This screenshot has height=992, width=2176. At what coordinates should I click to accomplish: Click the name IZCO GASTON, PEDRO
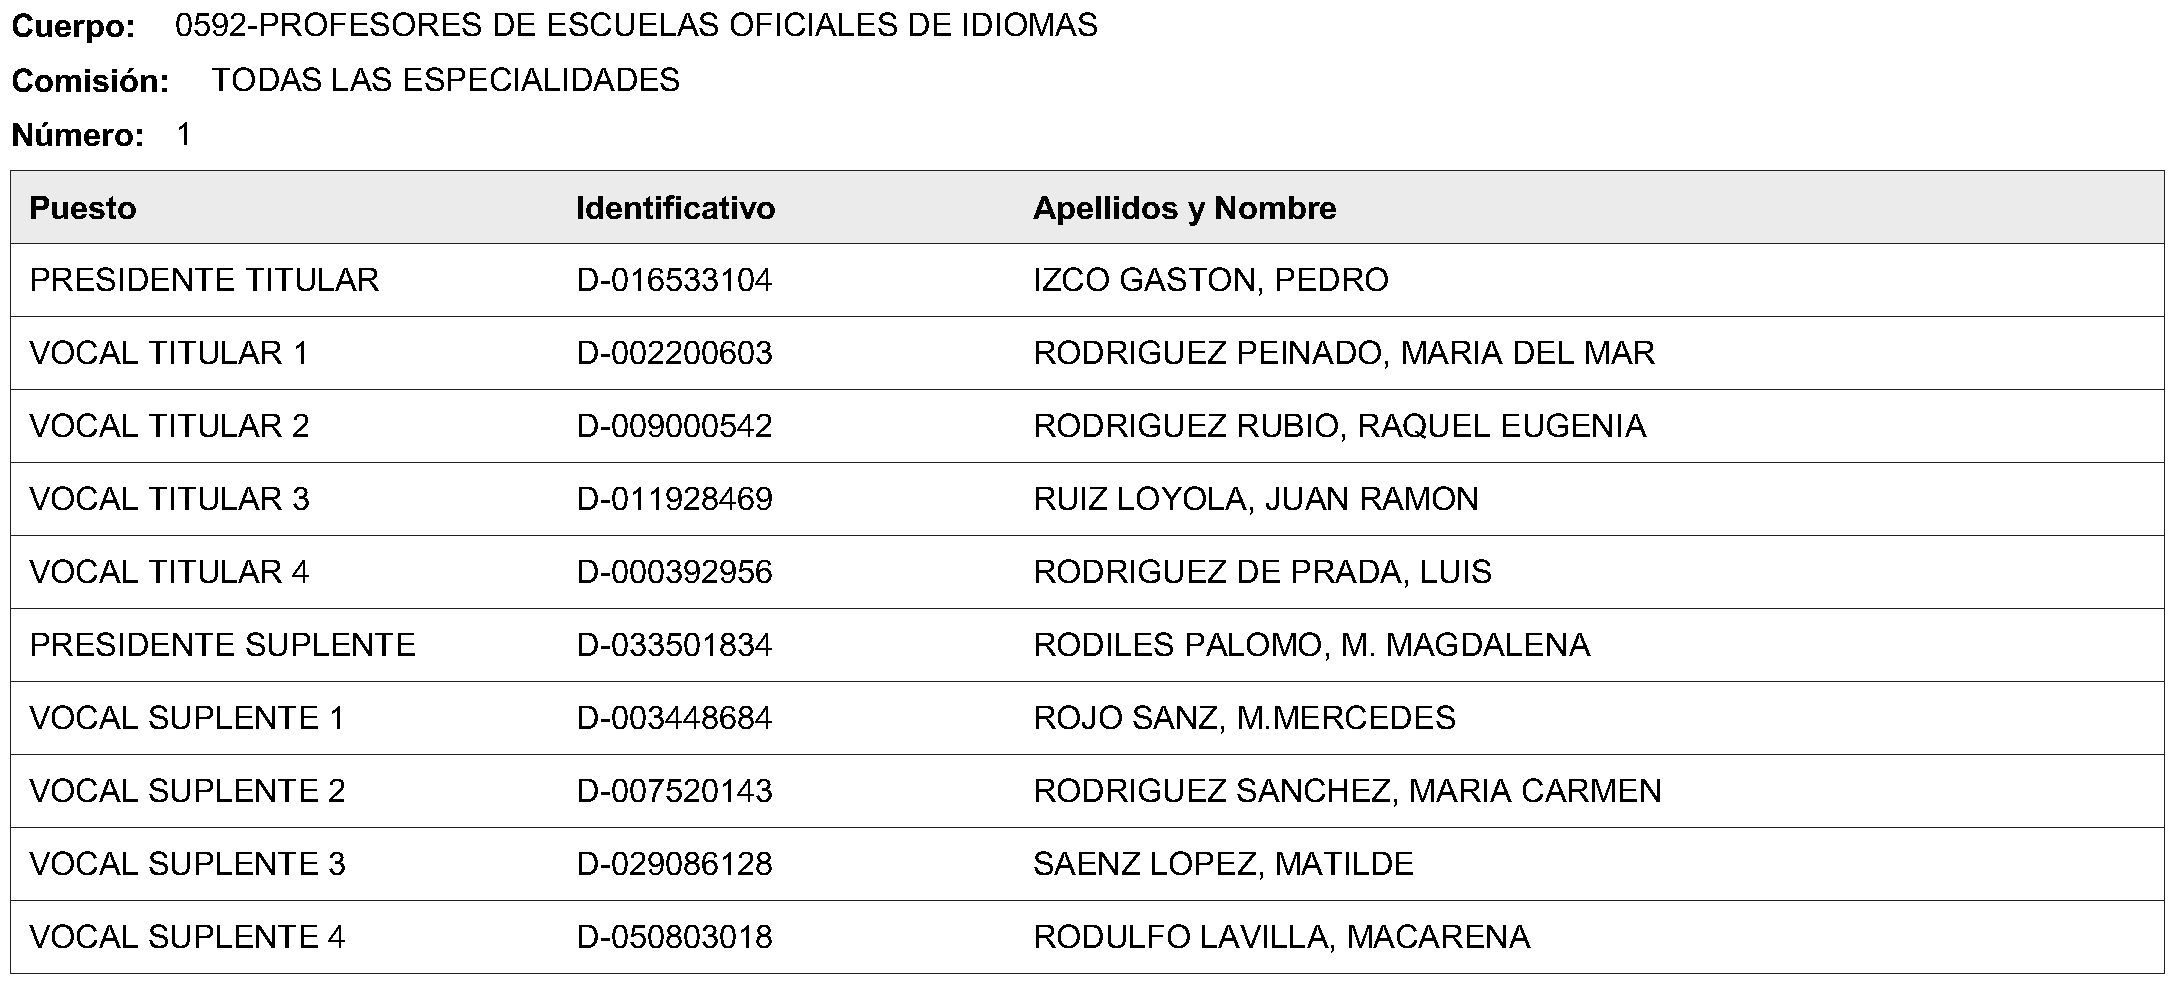point(1210,280)
